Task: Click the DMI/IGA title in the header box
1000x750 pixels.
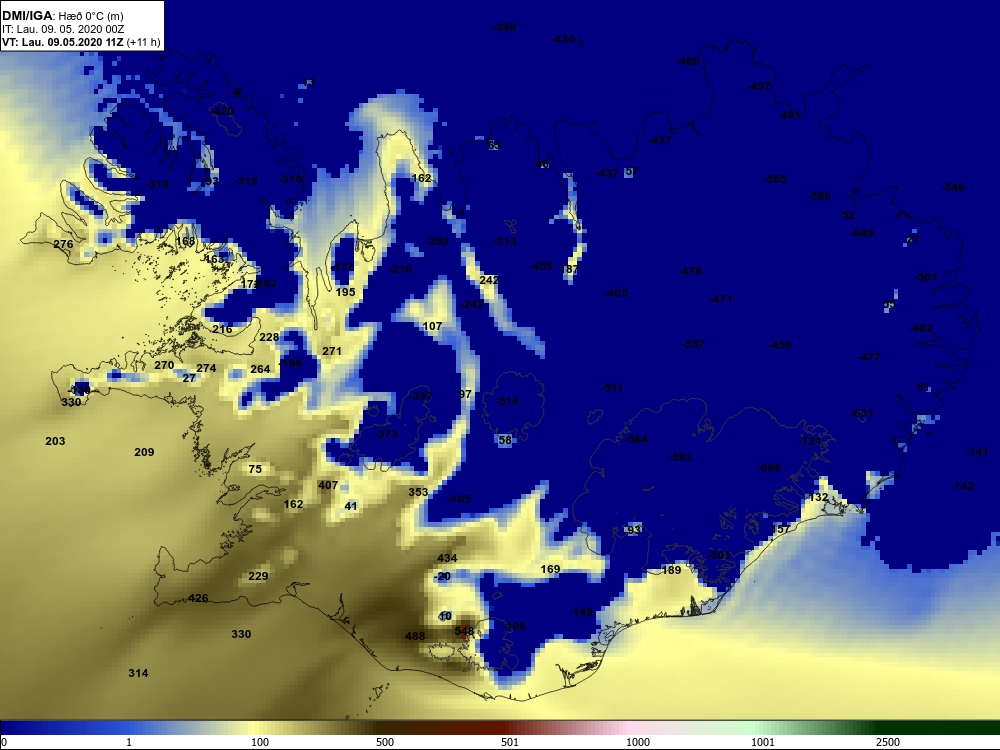Action: coord(27,15)
